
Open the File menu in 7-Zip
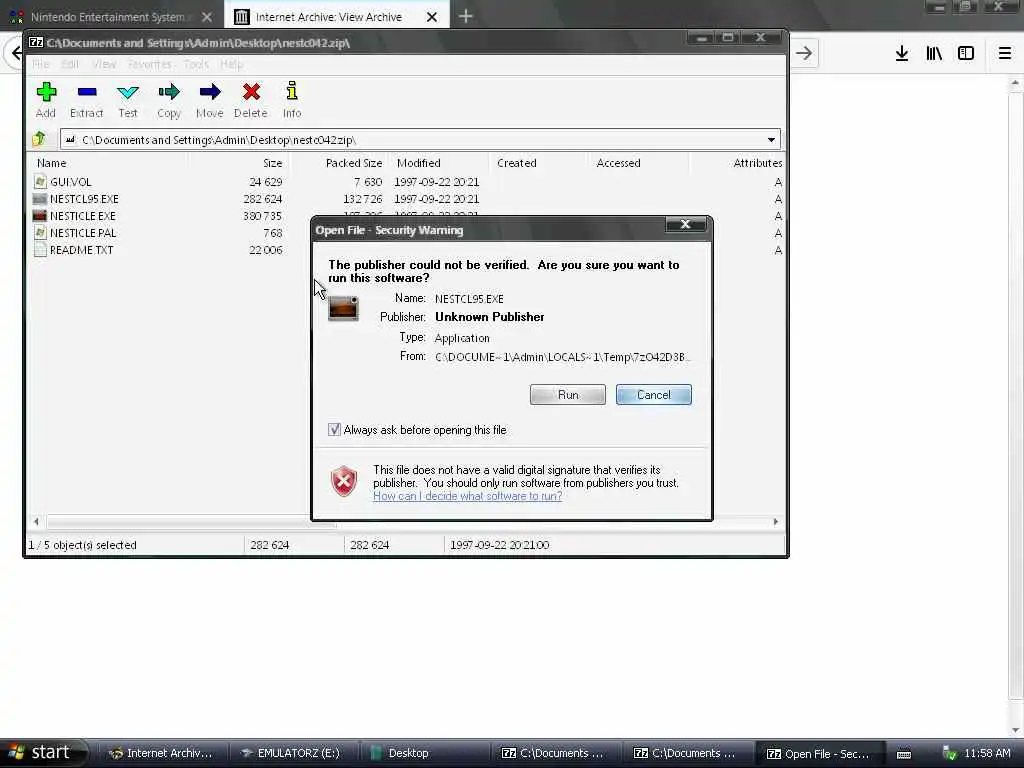click(x=40, y=64)
